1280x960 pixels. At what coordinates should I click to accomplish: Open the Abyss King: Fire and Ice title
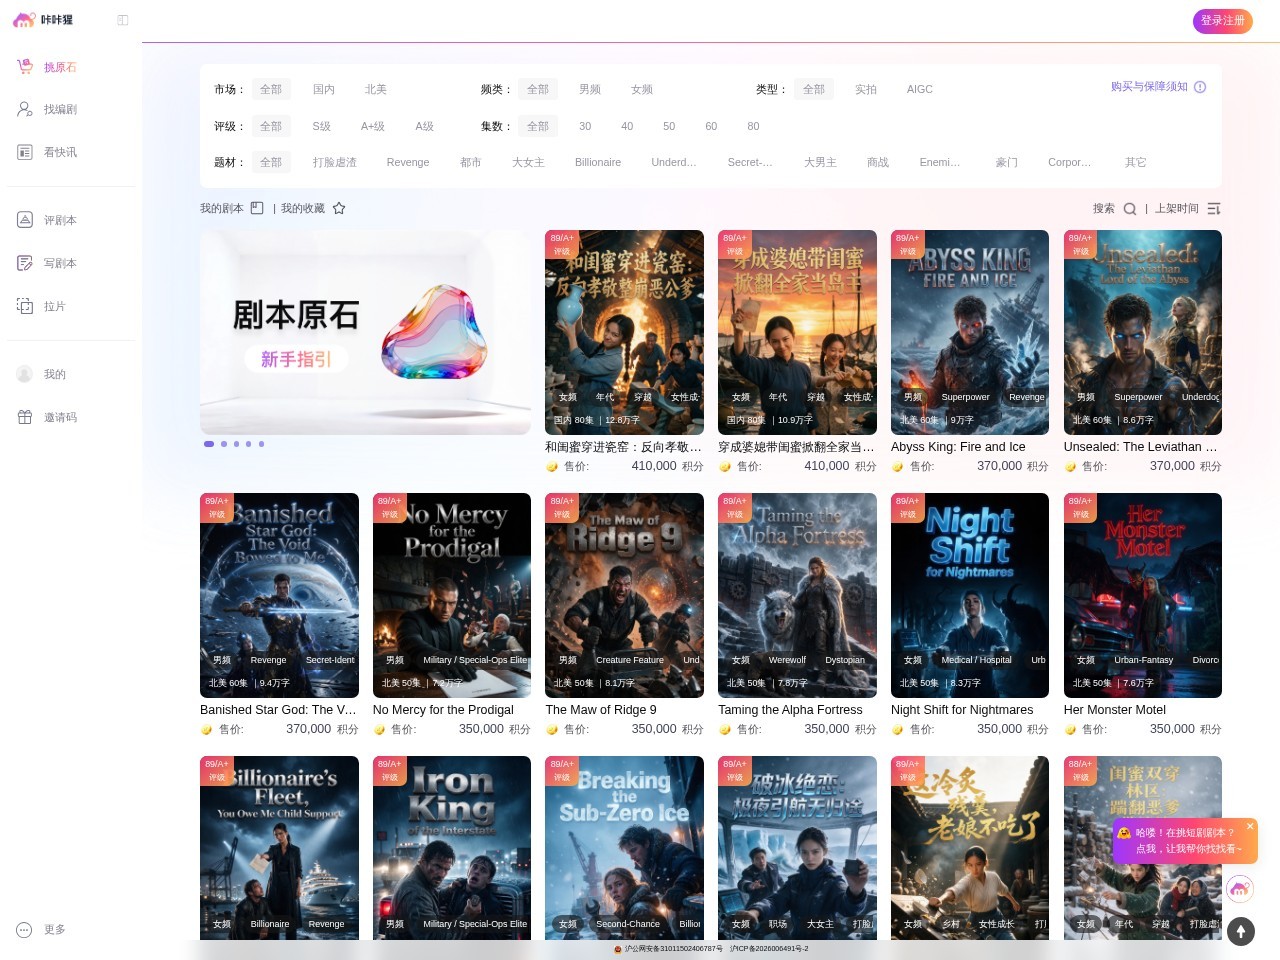tap(958, 447)
